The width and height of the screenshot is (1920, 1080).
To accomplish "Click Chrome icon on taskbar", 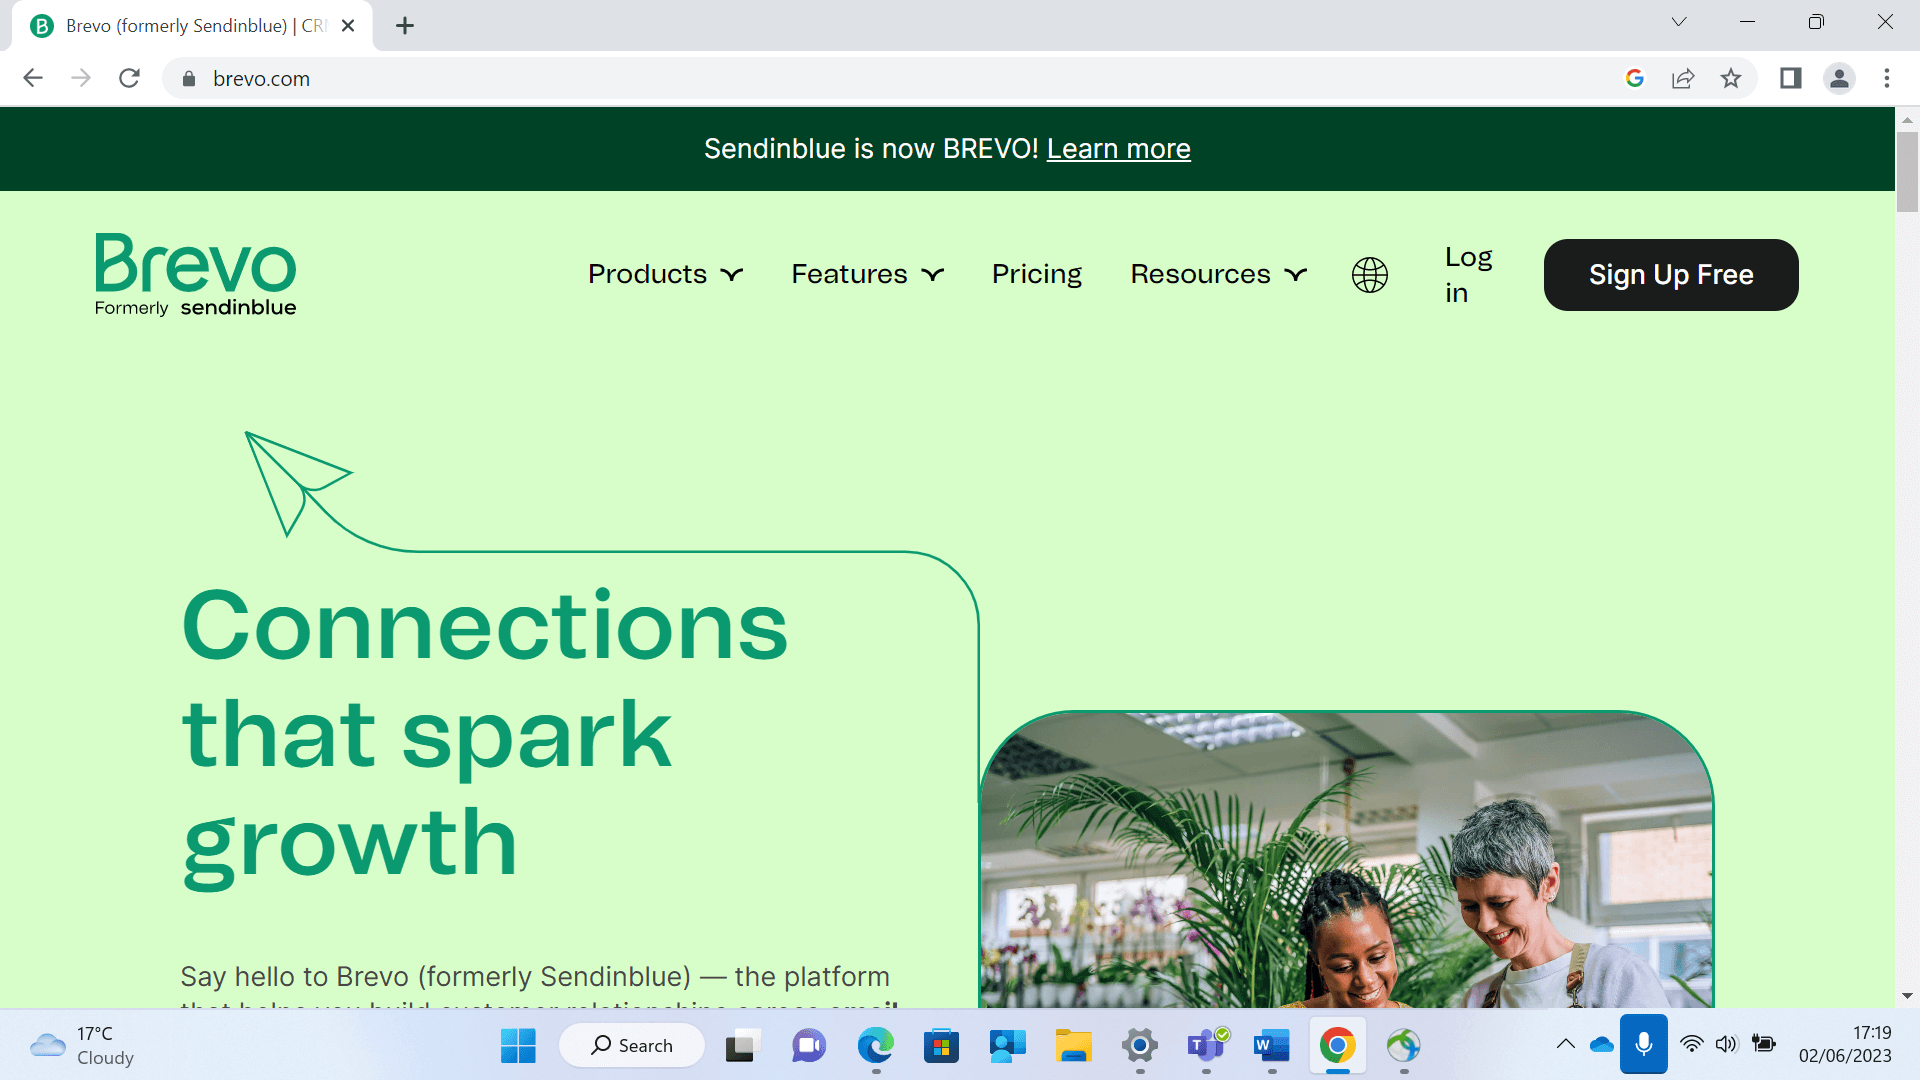I will pos(1338,1046).
